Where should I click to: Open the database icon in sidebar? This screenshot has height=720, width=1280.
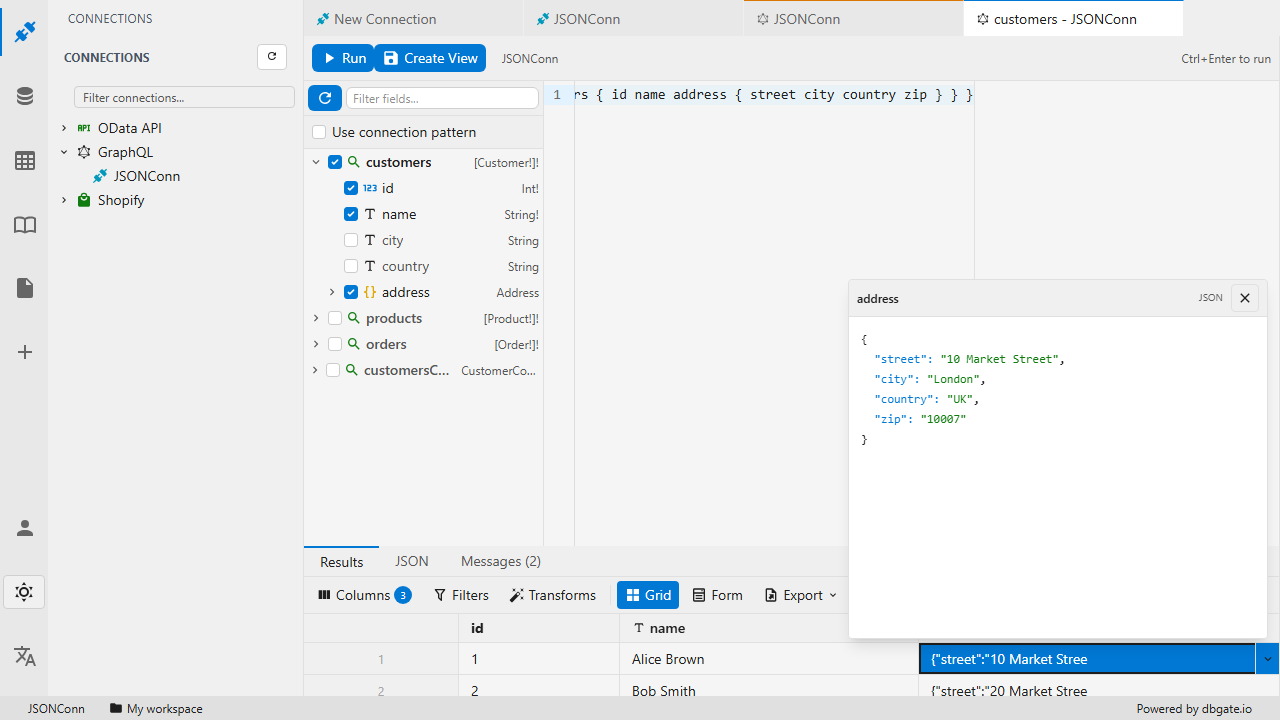point(25,96)
